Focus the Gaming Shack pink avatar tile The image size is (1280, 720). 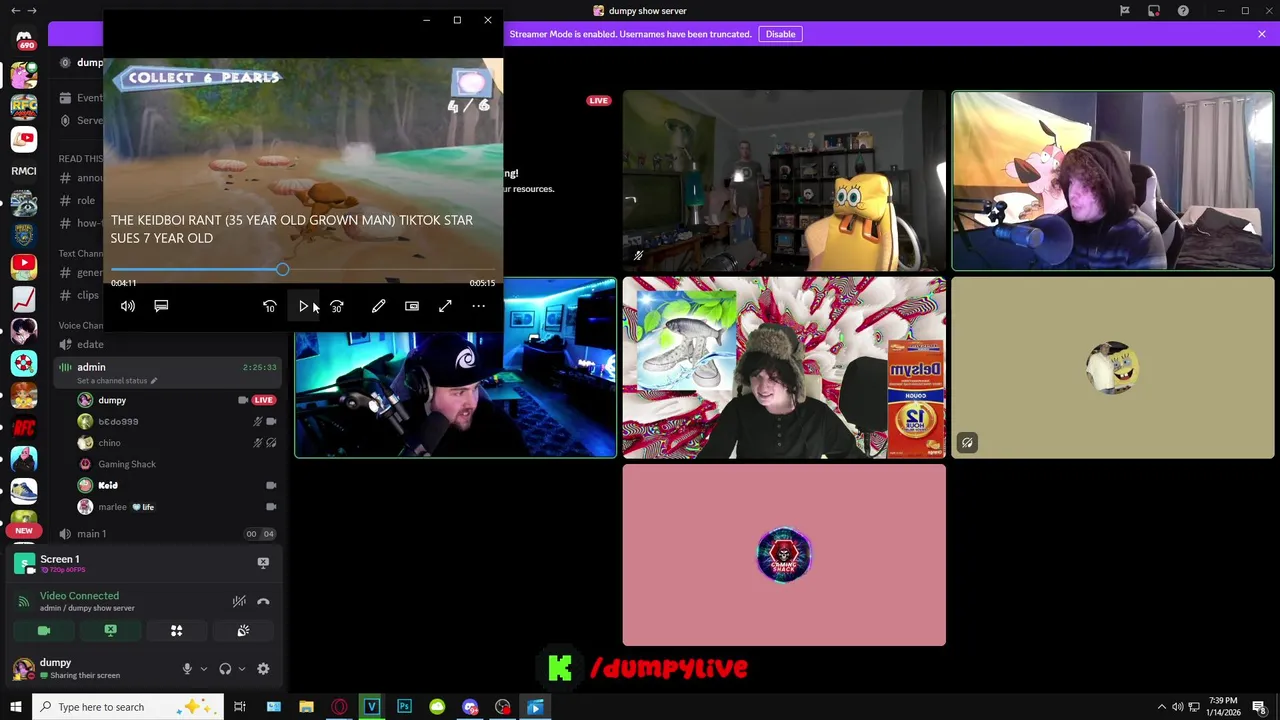[x=784, y=555]
